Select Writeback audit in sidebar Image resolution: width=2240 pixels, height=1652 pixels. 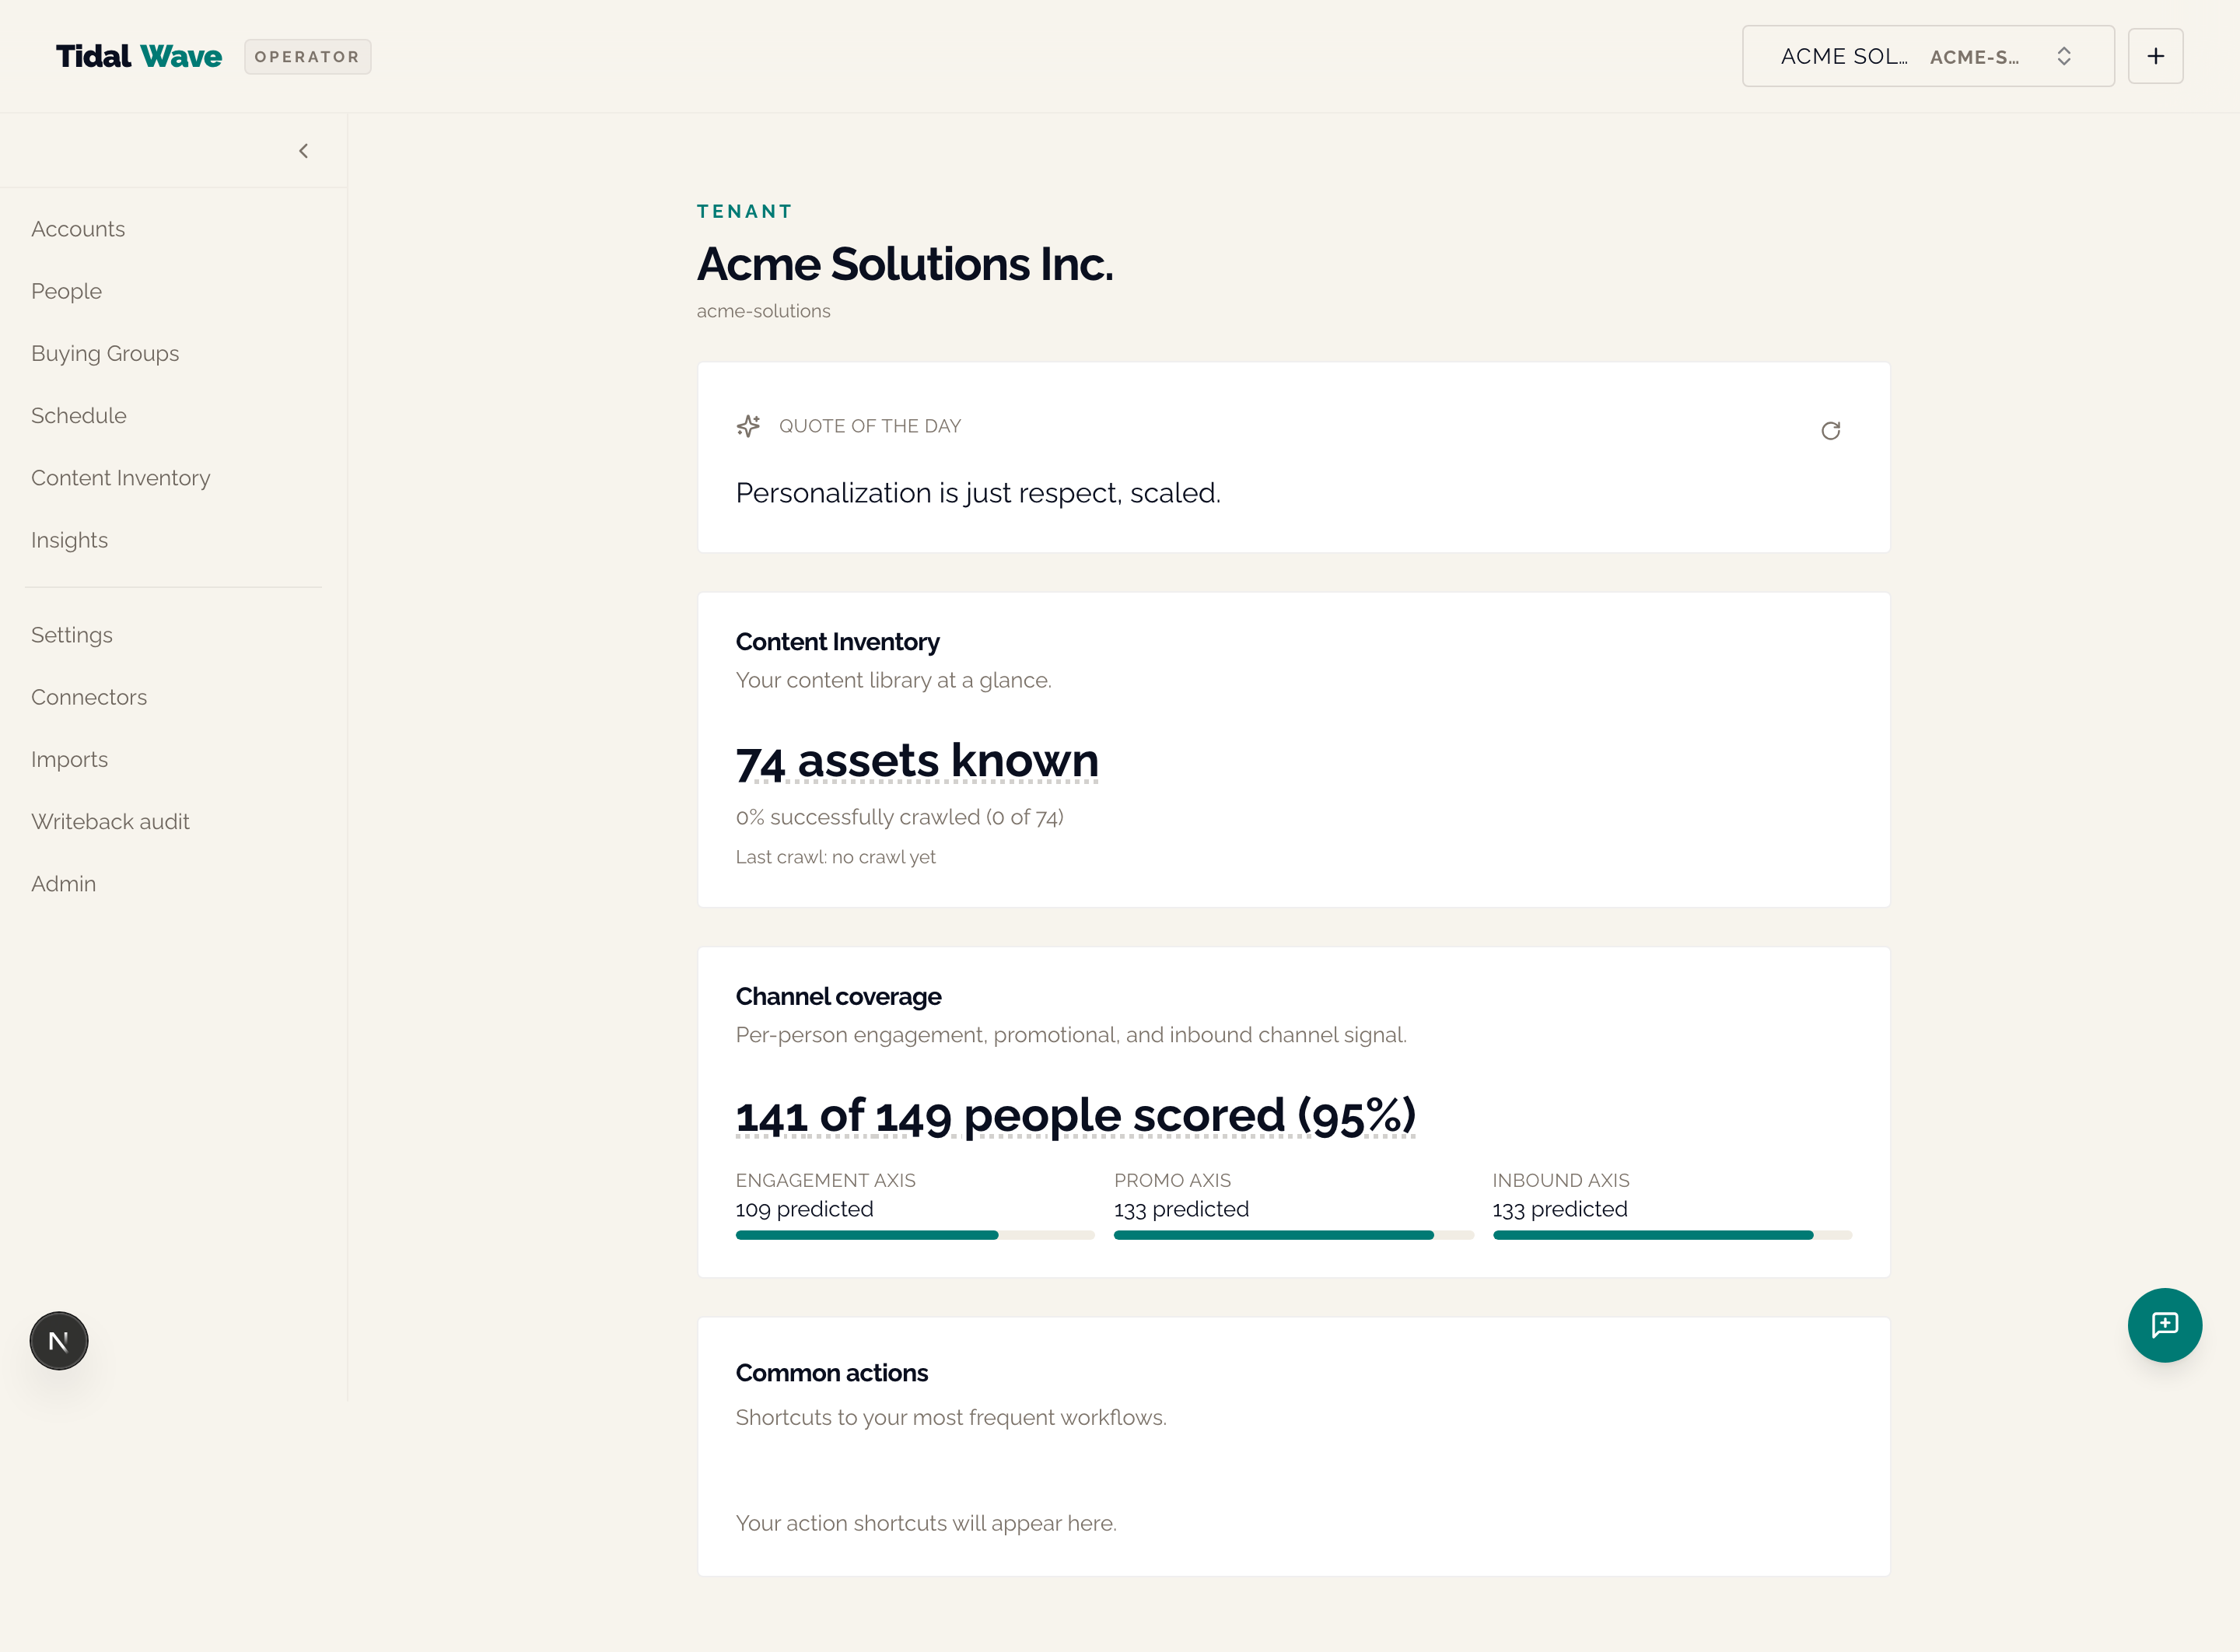(x=110, y=821)
